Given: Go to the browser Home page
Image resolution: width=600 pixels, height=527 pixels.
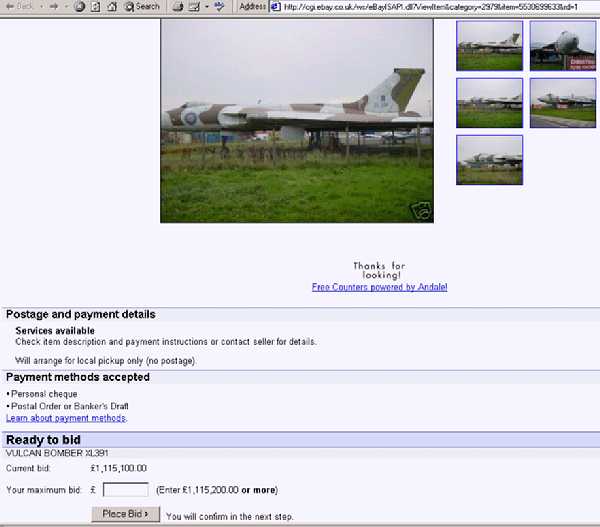Looking at the screenshot, I should pos(111,6).
